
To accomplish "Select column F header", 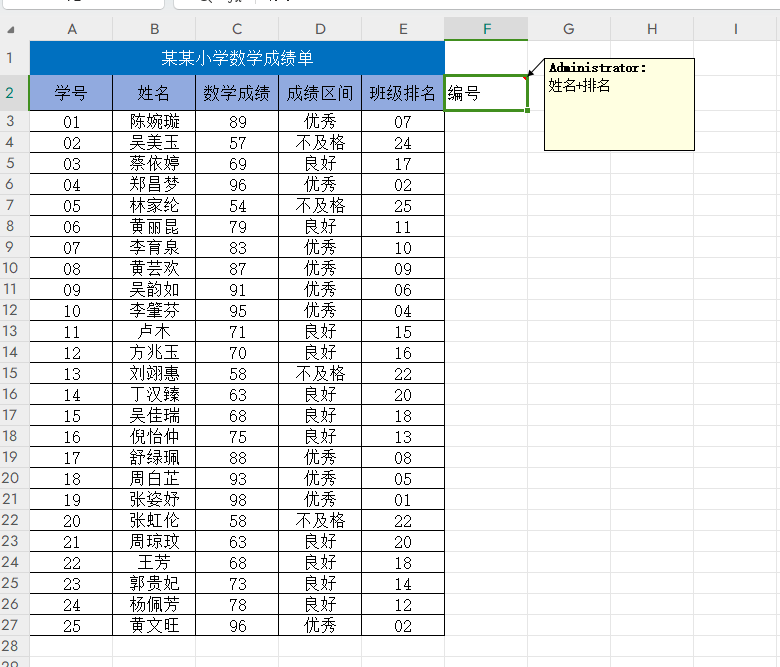I will tap(486, 29).
